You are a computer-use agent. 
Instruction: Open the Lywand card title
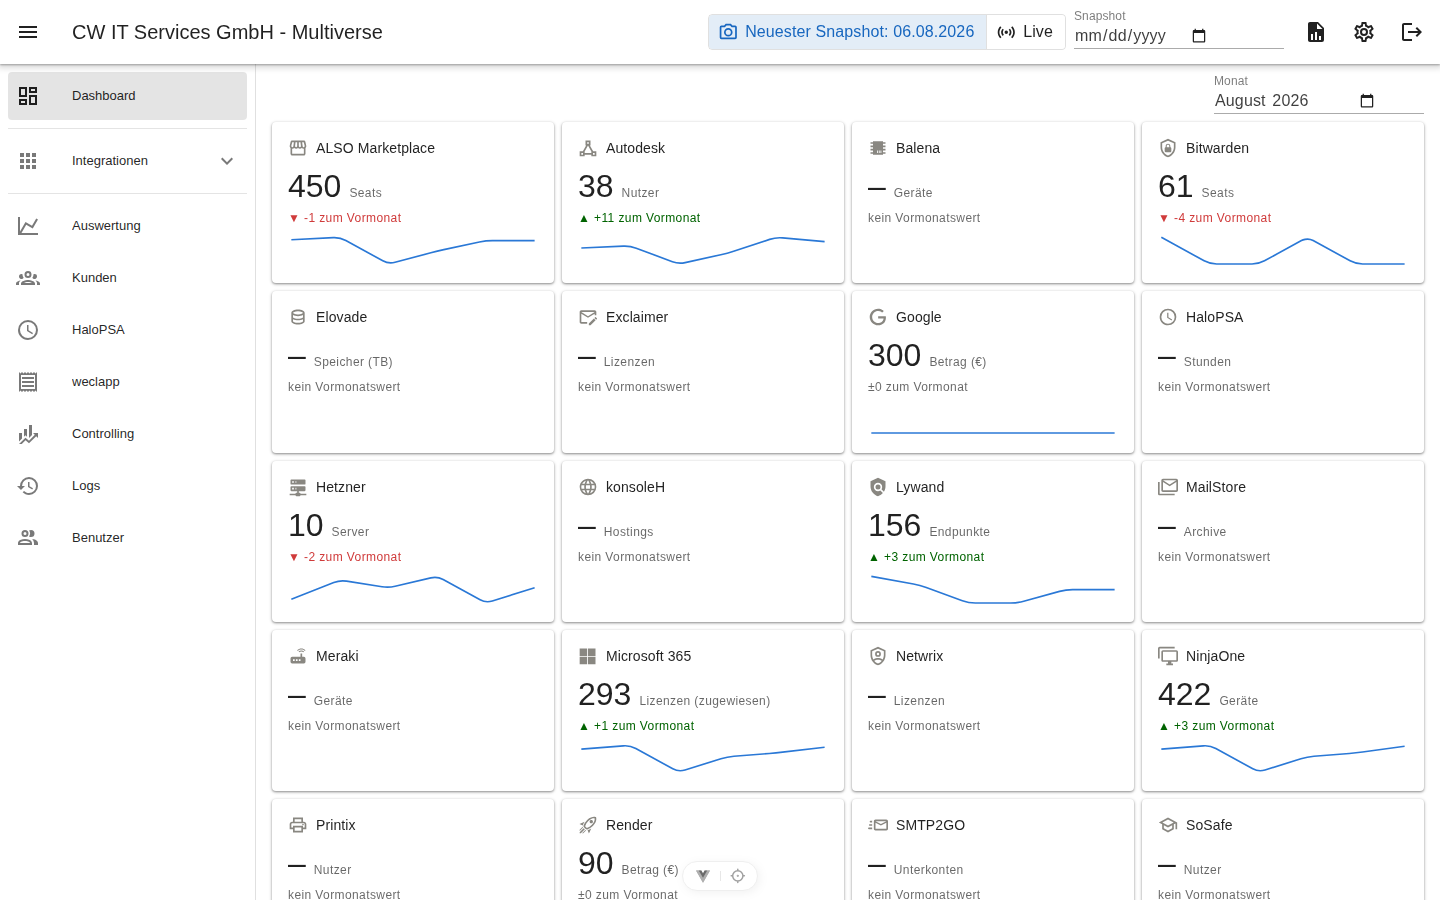click(920, 487)
